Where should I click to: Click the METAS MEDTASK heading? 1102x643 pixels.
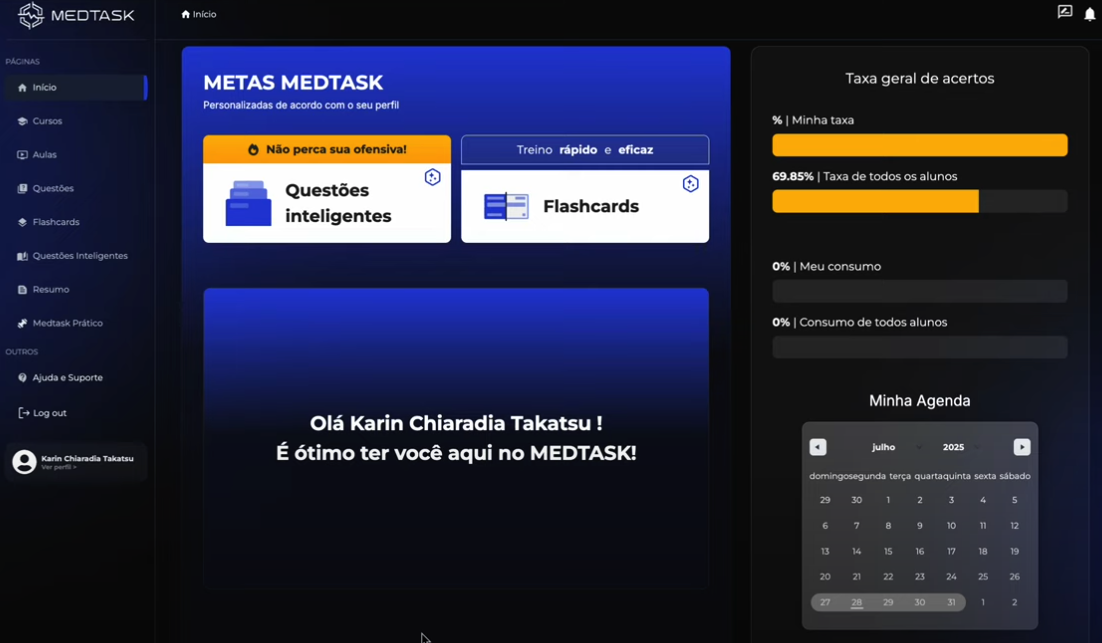coord(293,83)
